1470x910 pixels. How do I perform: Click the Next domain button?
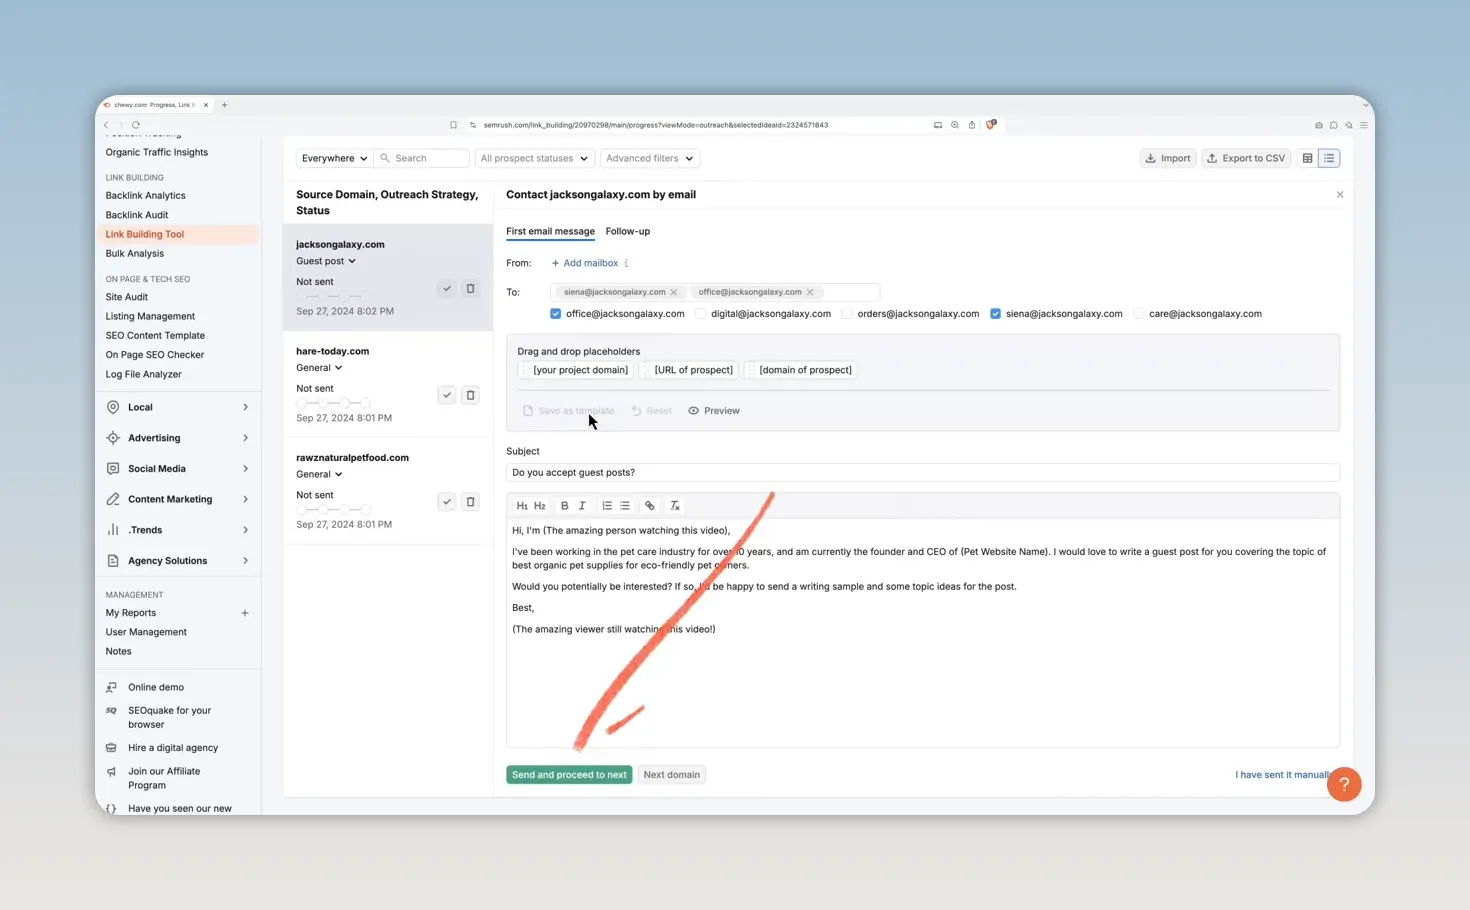[x=672, y=775]
